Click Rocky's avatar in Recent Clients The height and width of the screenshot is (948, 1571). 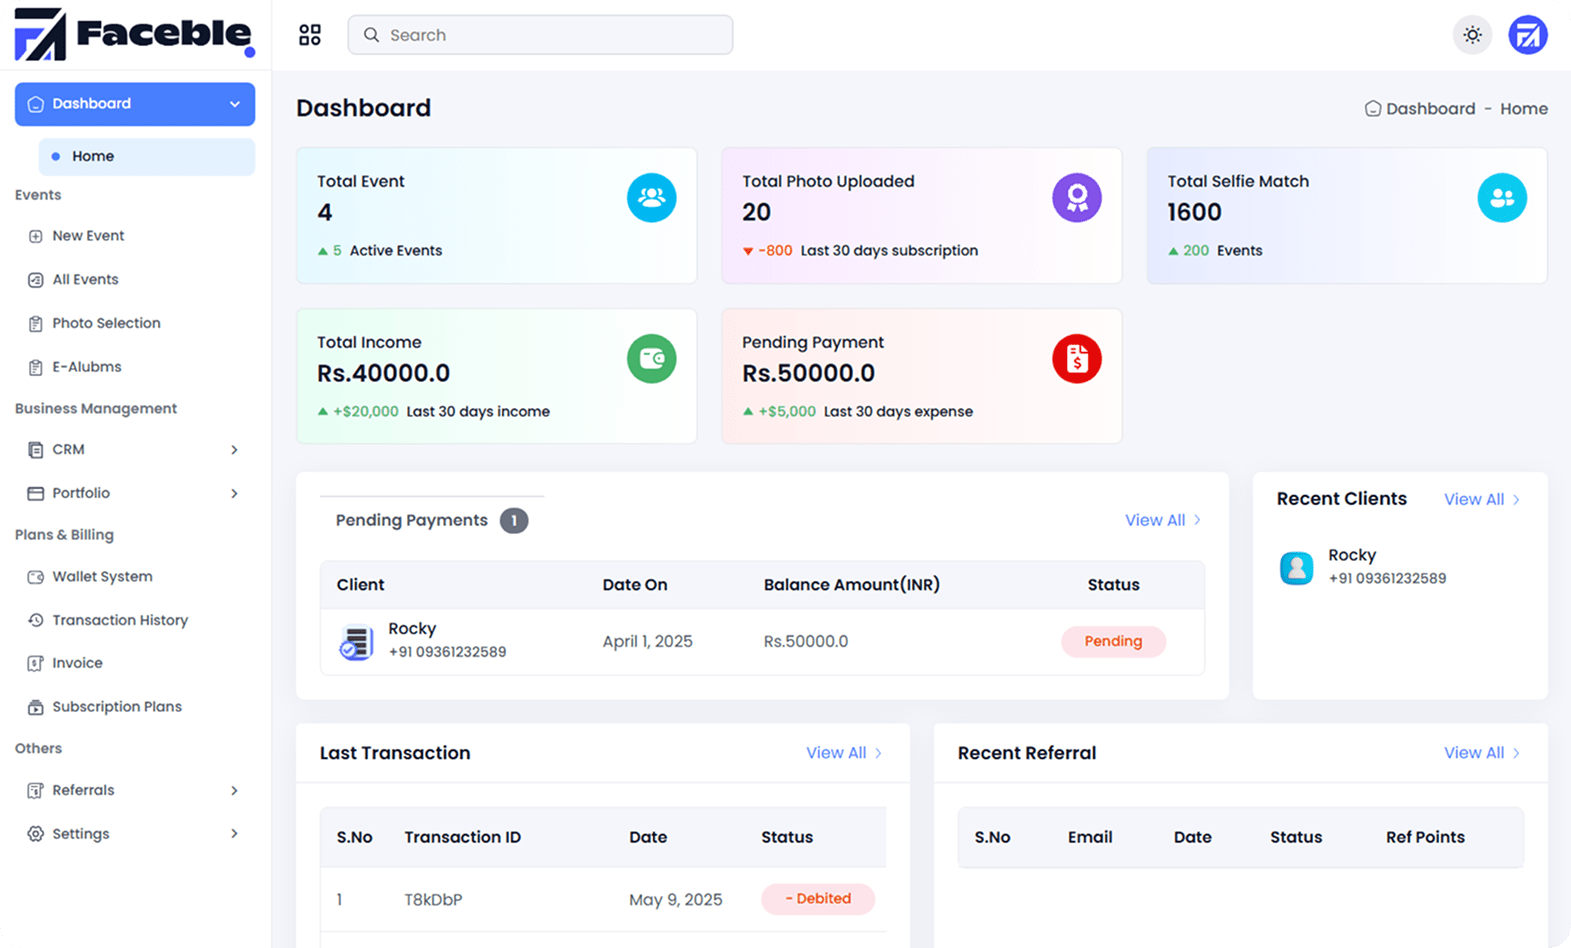1296,567
